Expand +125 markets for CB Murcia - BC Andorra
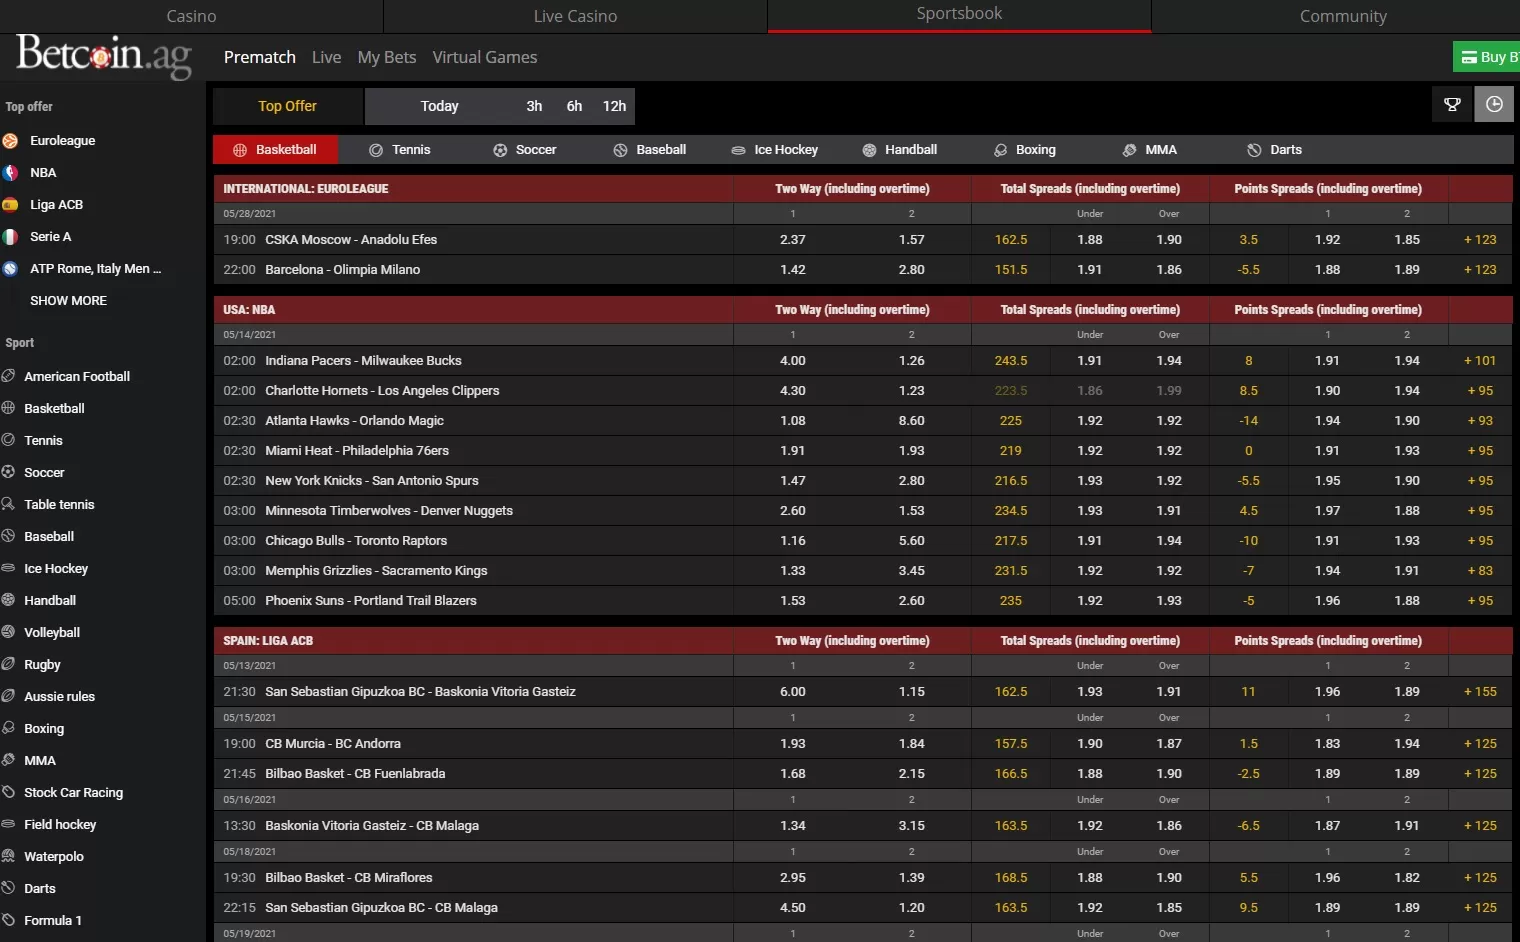 tap(1480, 744)
